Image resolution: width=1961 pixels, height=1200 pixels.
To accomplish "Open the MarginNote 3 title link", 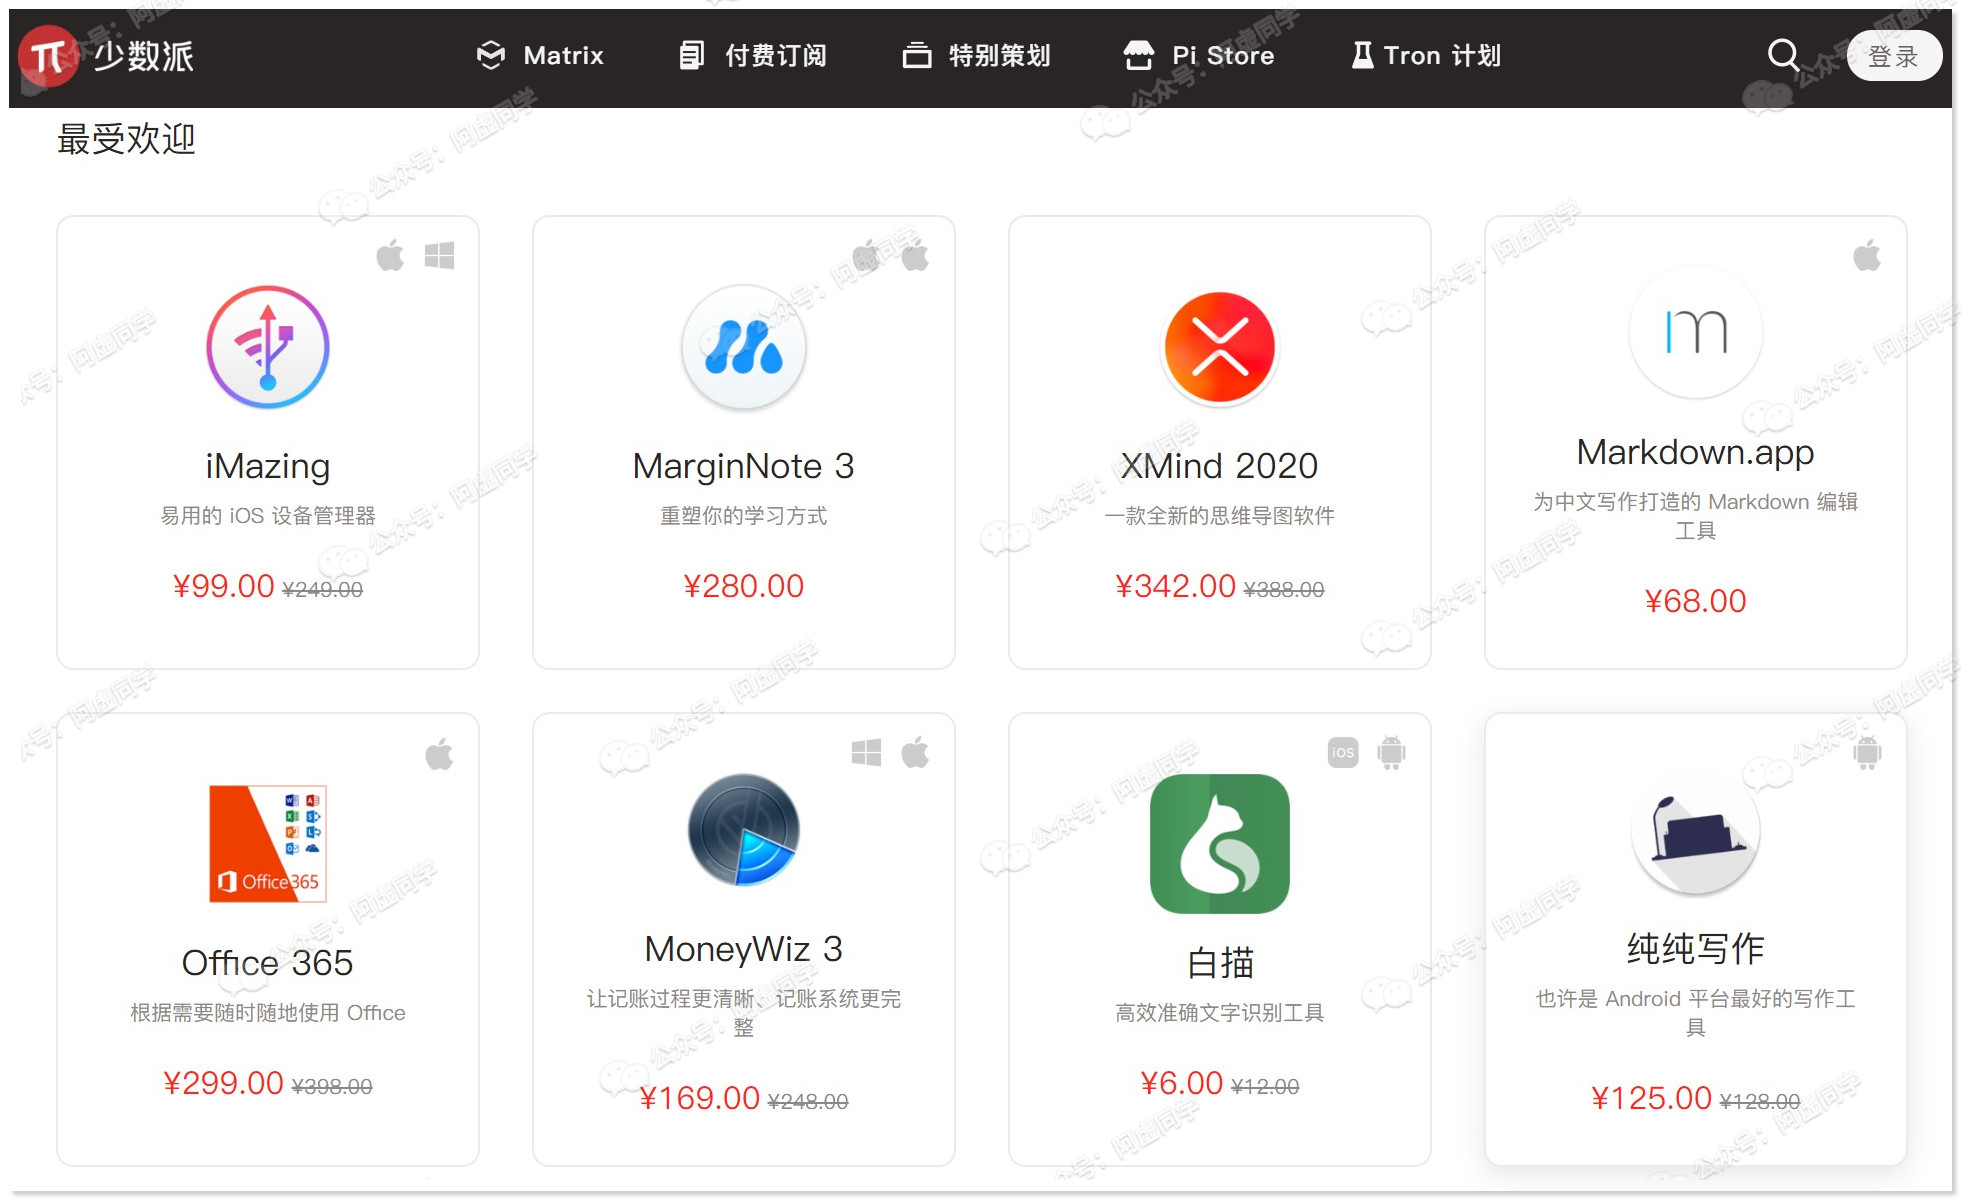I will pyautogui.click(x=744, y=466).
